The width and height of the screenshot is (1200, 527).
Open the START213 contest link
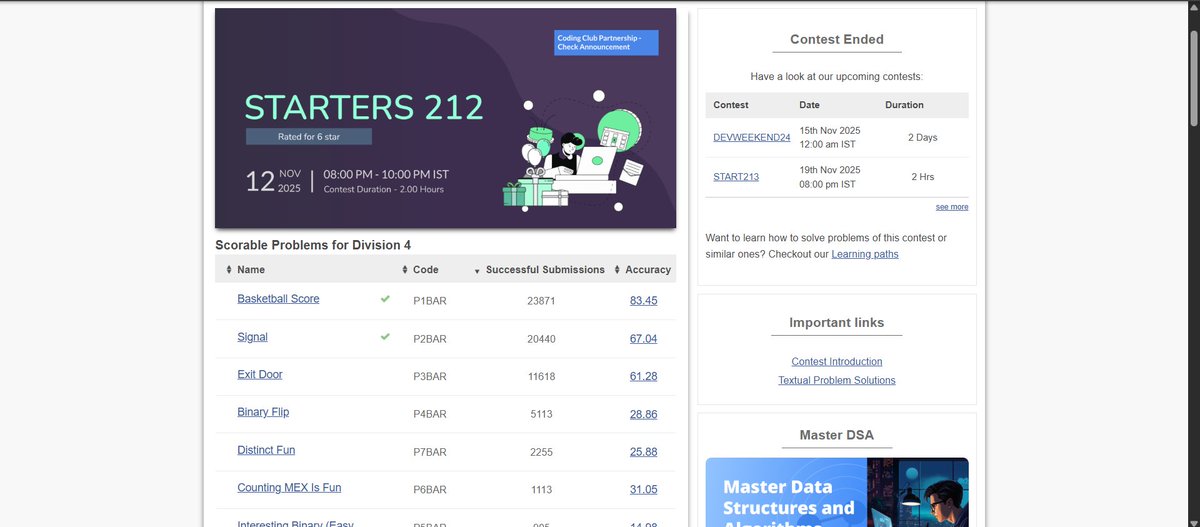pyautogui.click(x=736, y=177)
